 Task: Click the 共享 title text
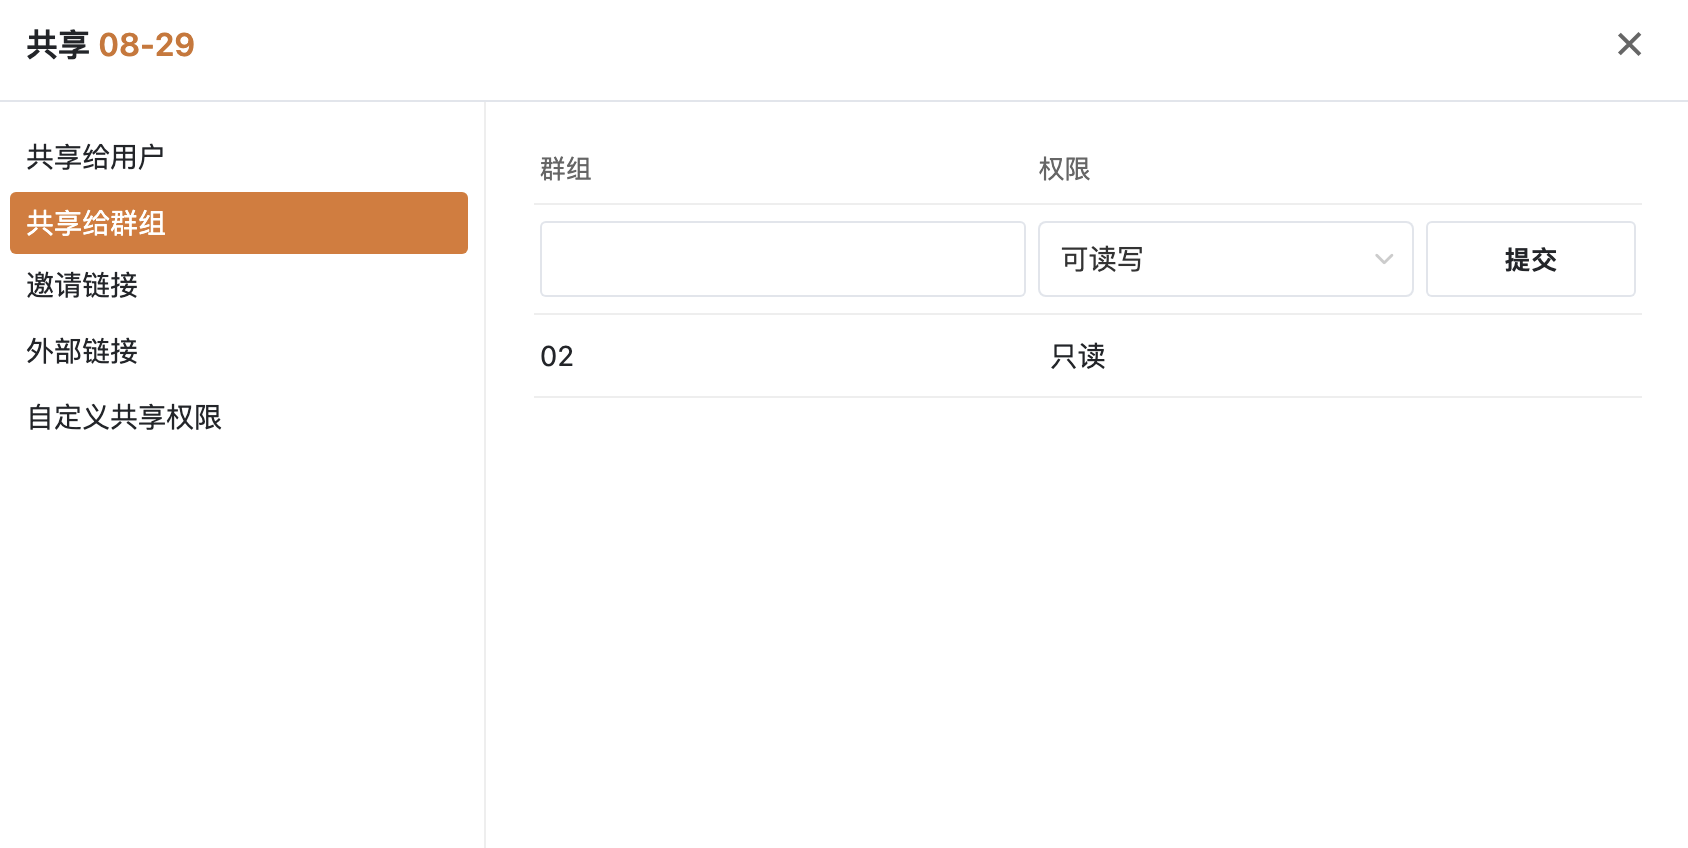point(58,45)
